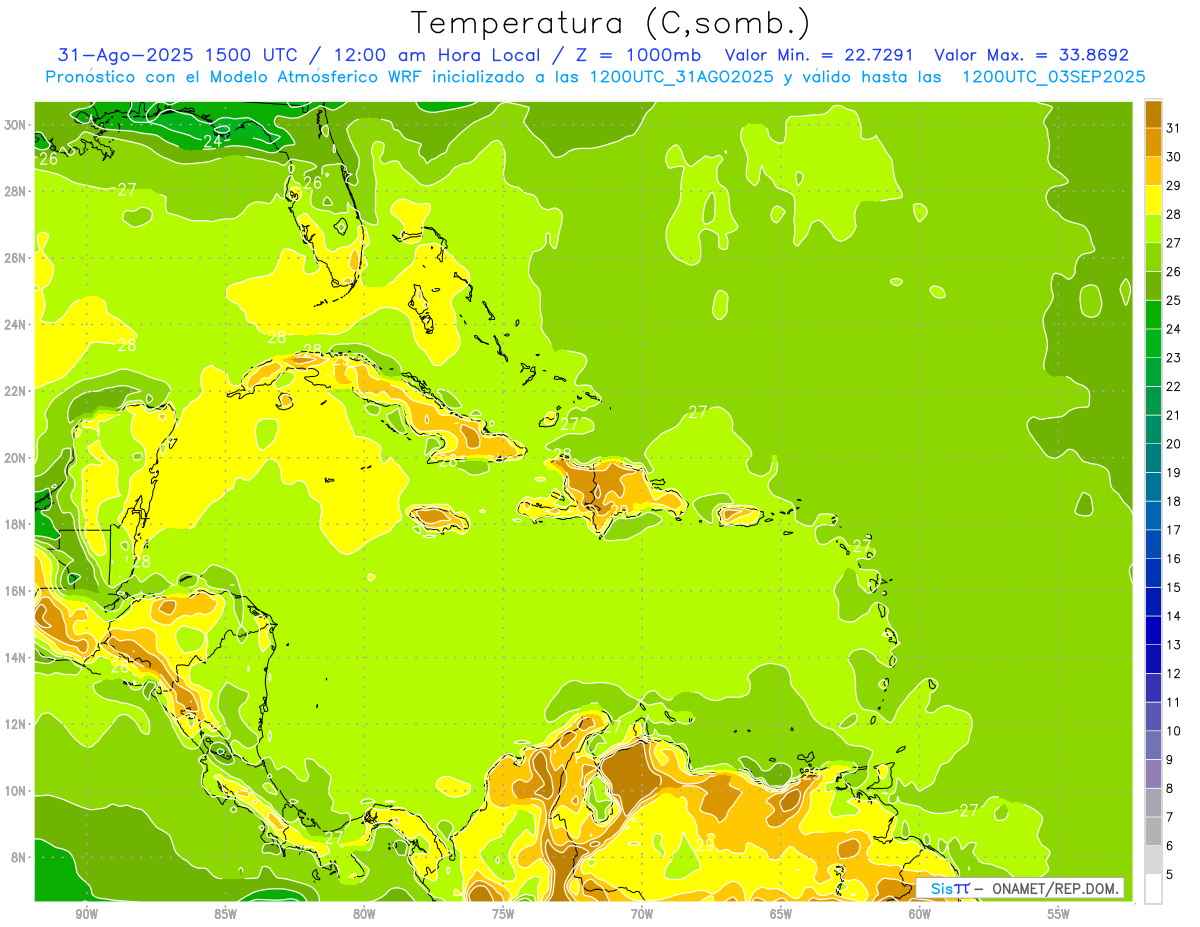Click the 8N latitude label
This screenshot has width=1200, height=927.
click(20, 857)
